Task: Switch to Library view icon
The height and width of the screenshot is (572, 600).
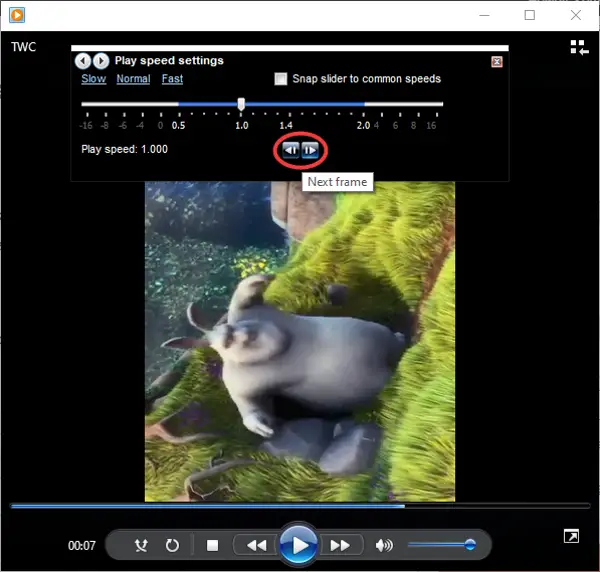Action: (x=579, y=48)
